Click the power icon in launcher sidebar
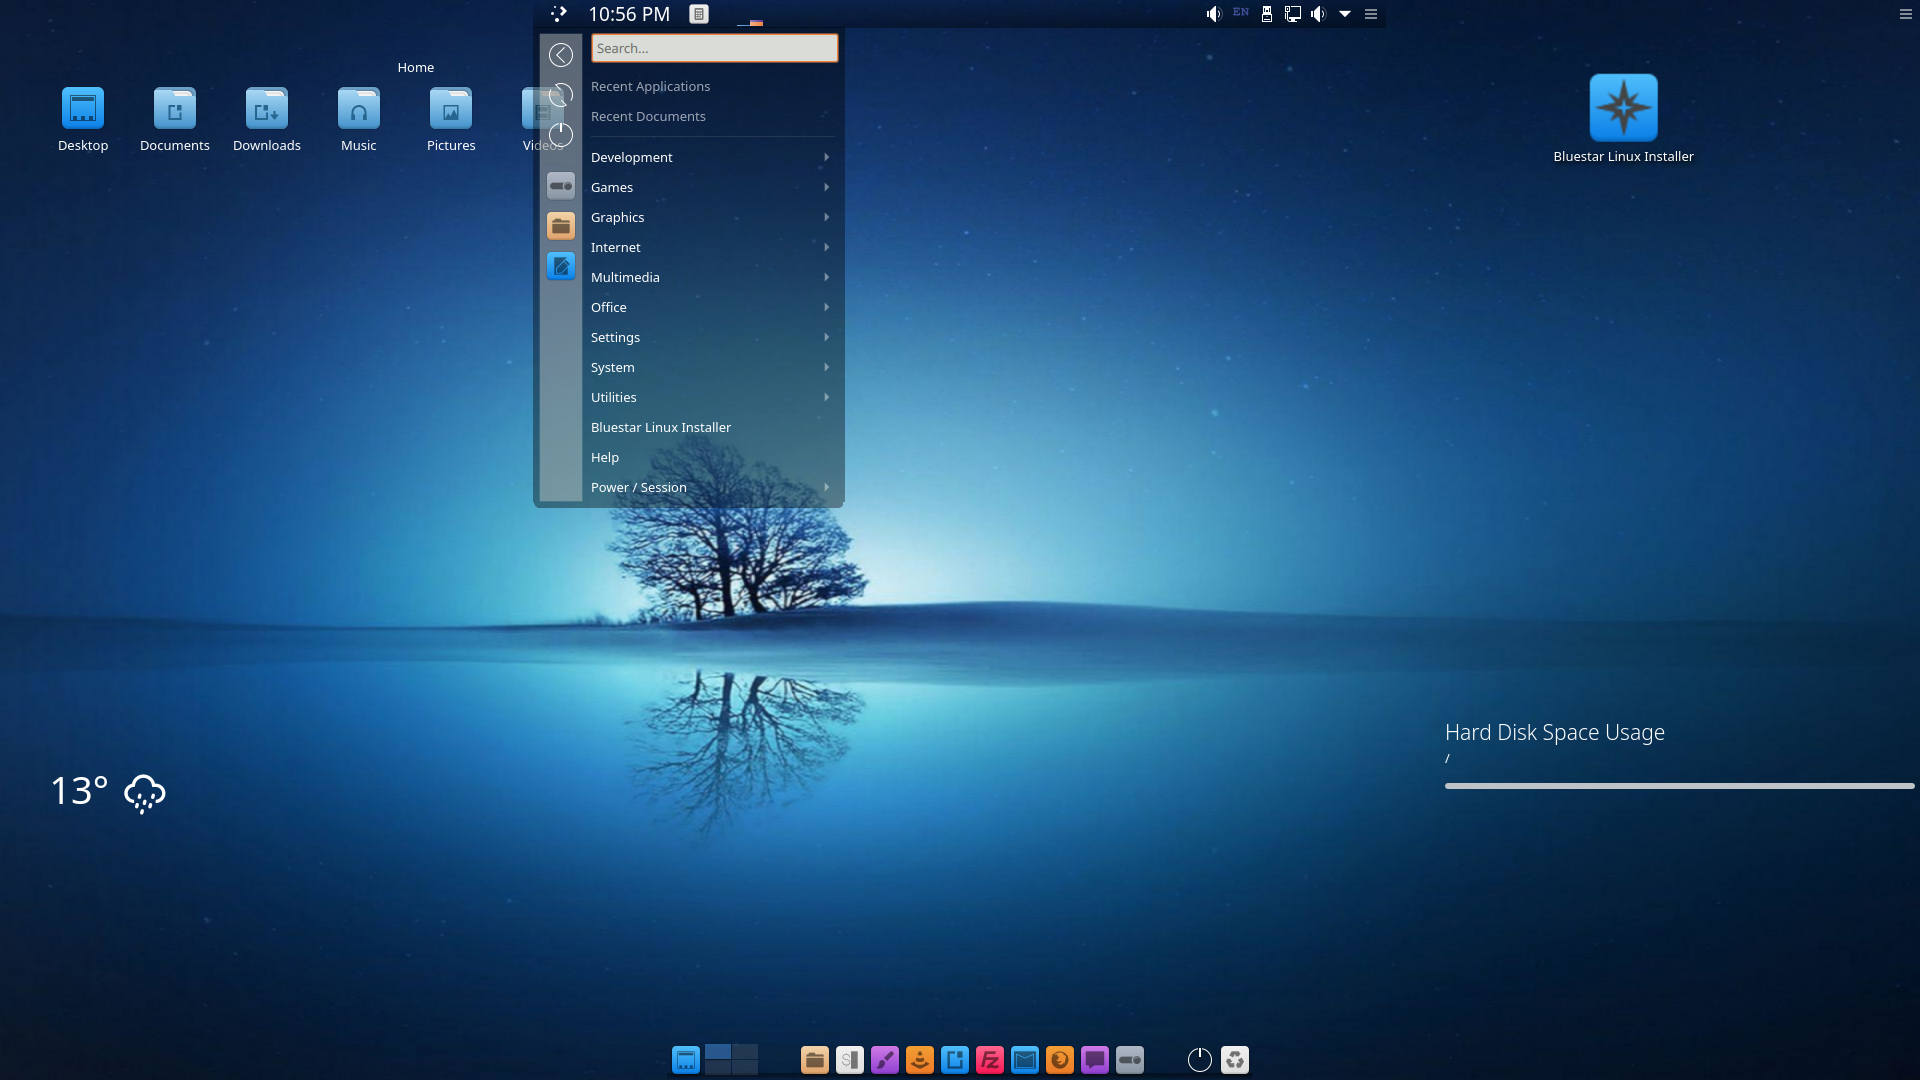 [561, 134]
